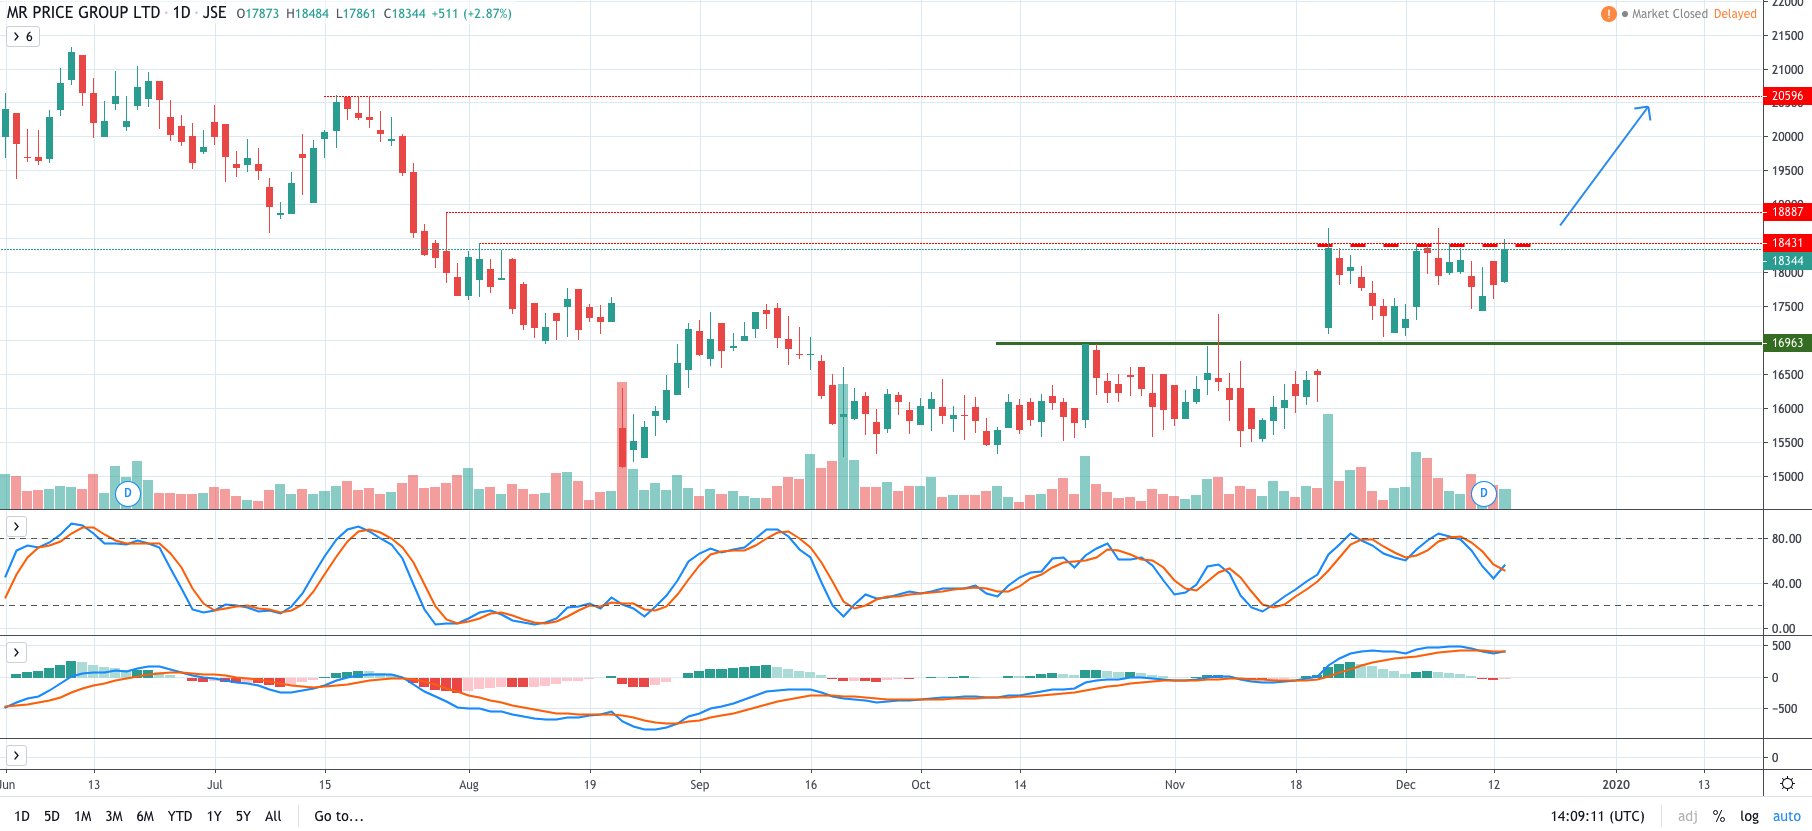Toggle the adj dividend adjustment option
The image size is (1812, 831).
(1687, 816)
